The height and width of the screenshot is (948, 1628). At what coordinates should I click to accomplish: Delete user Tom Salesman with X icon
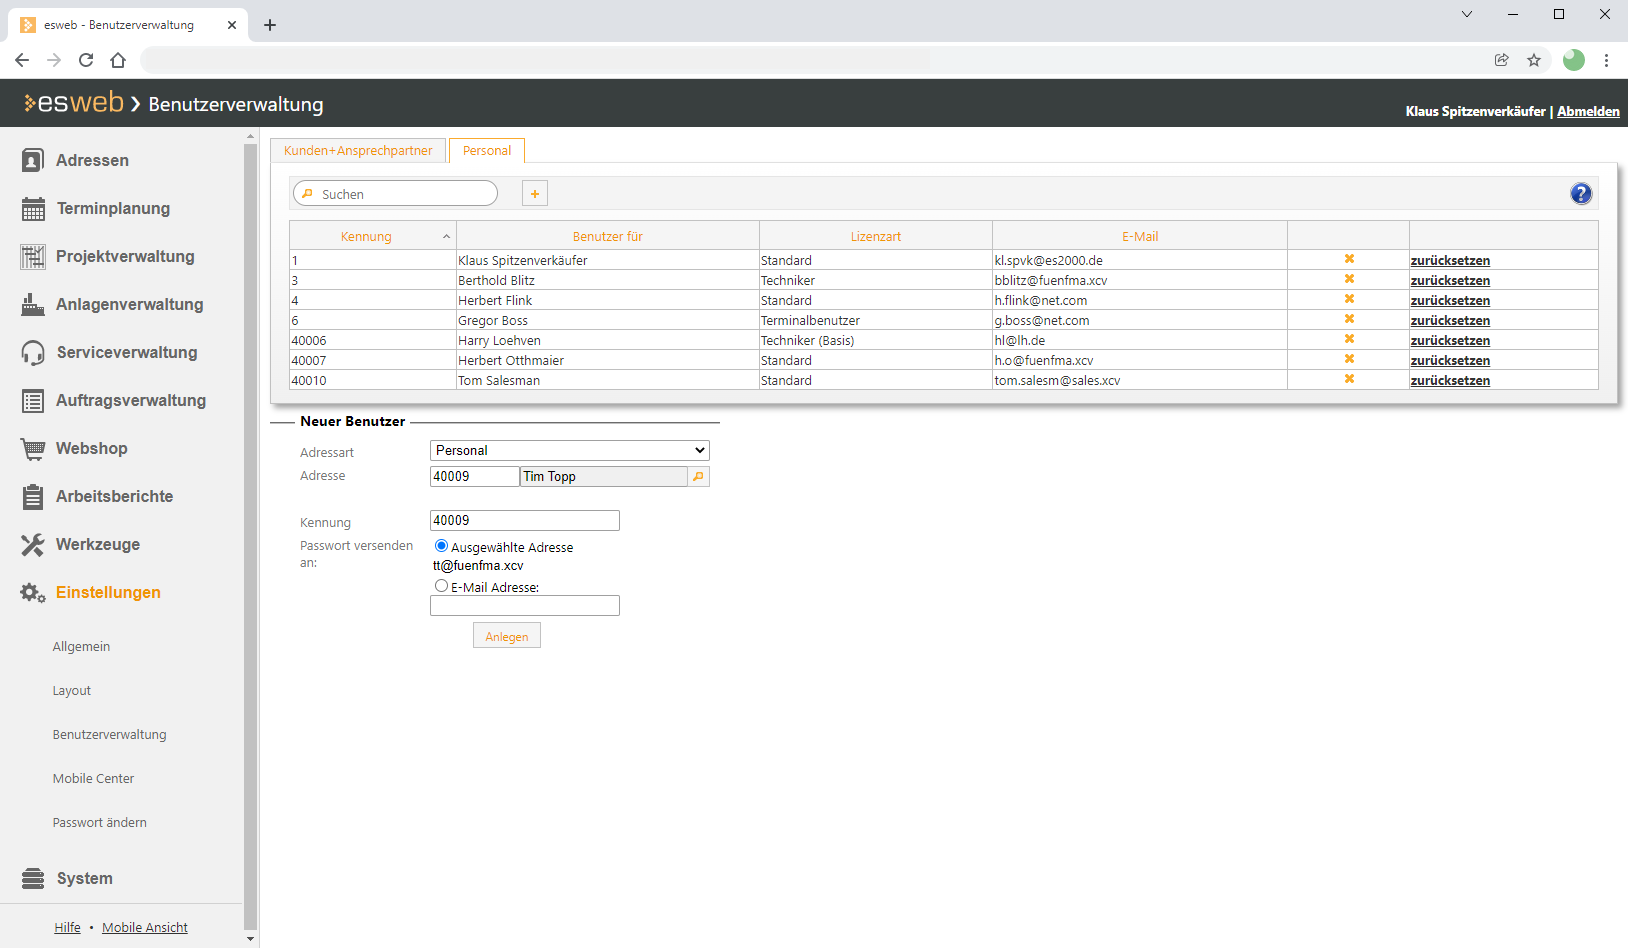1349,379
